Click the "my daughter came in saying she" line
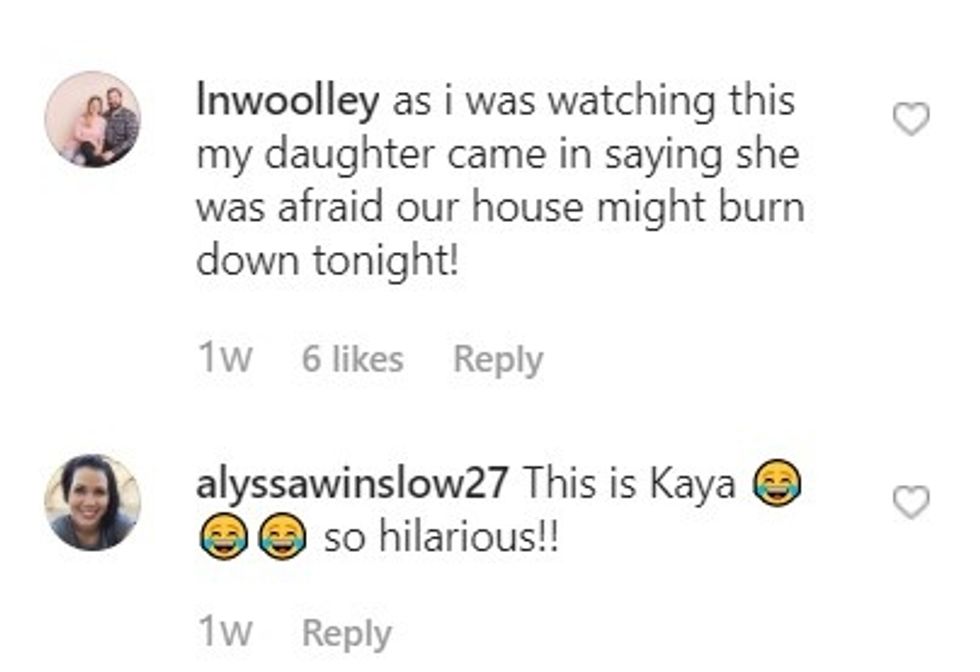 [x=498, y=156]
